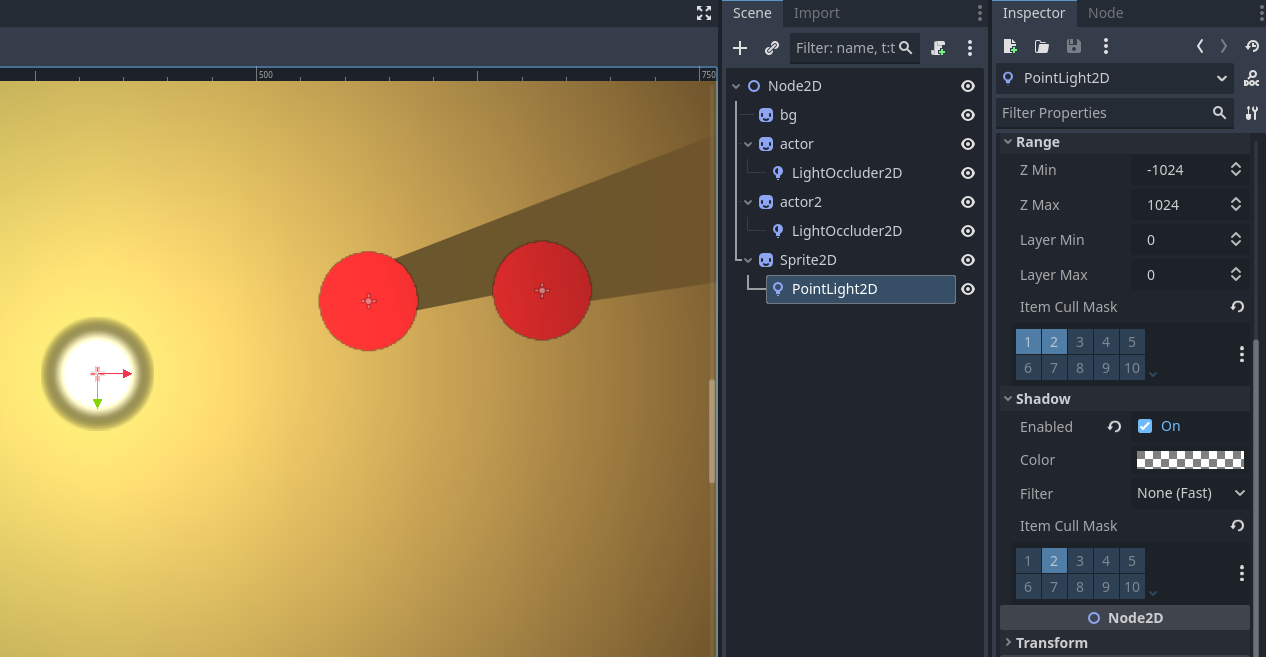This screenshot has width=1266, height=657.
Task: Save the currently edited resource
Action: (1073, 46)
